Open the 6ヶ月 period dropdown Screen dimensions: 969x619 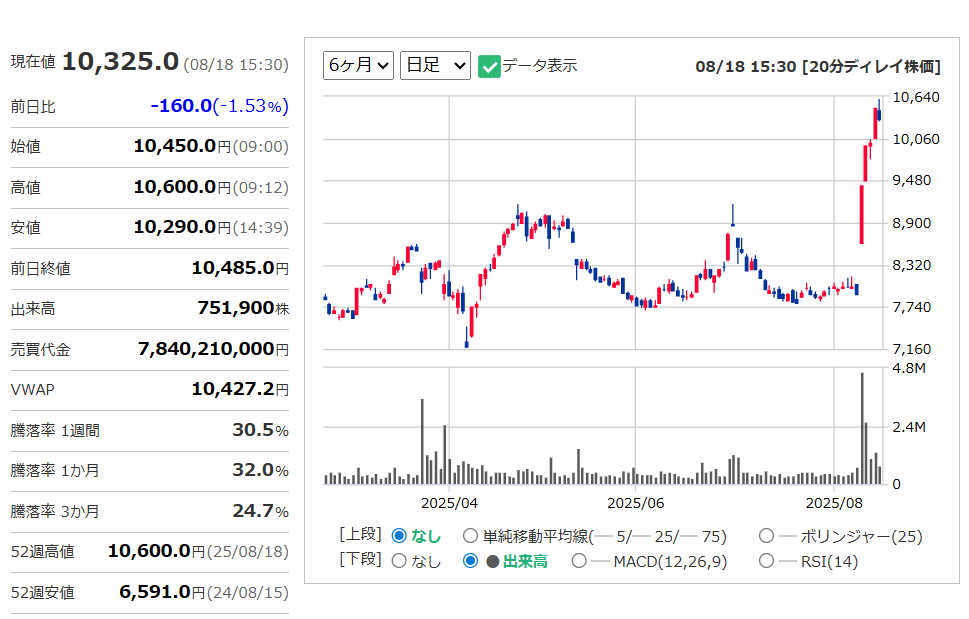358,66
